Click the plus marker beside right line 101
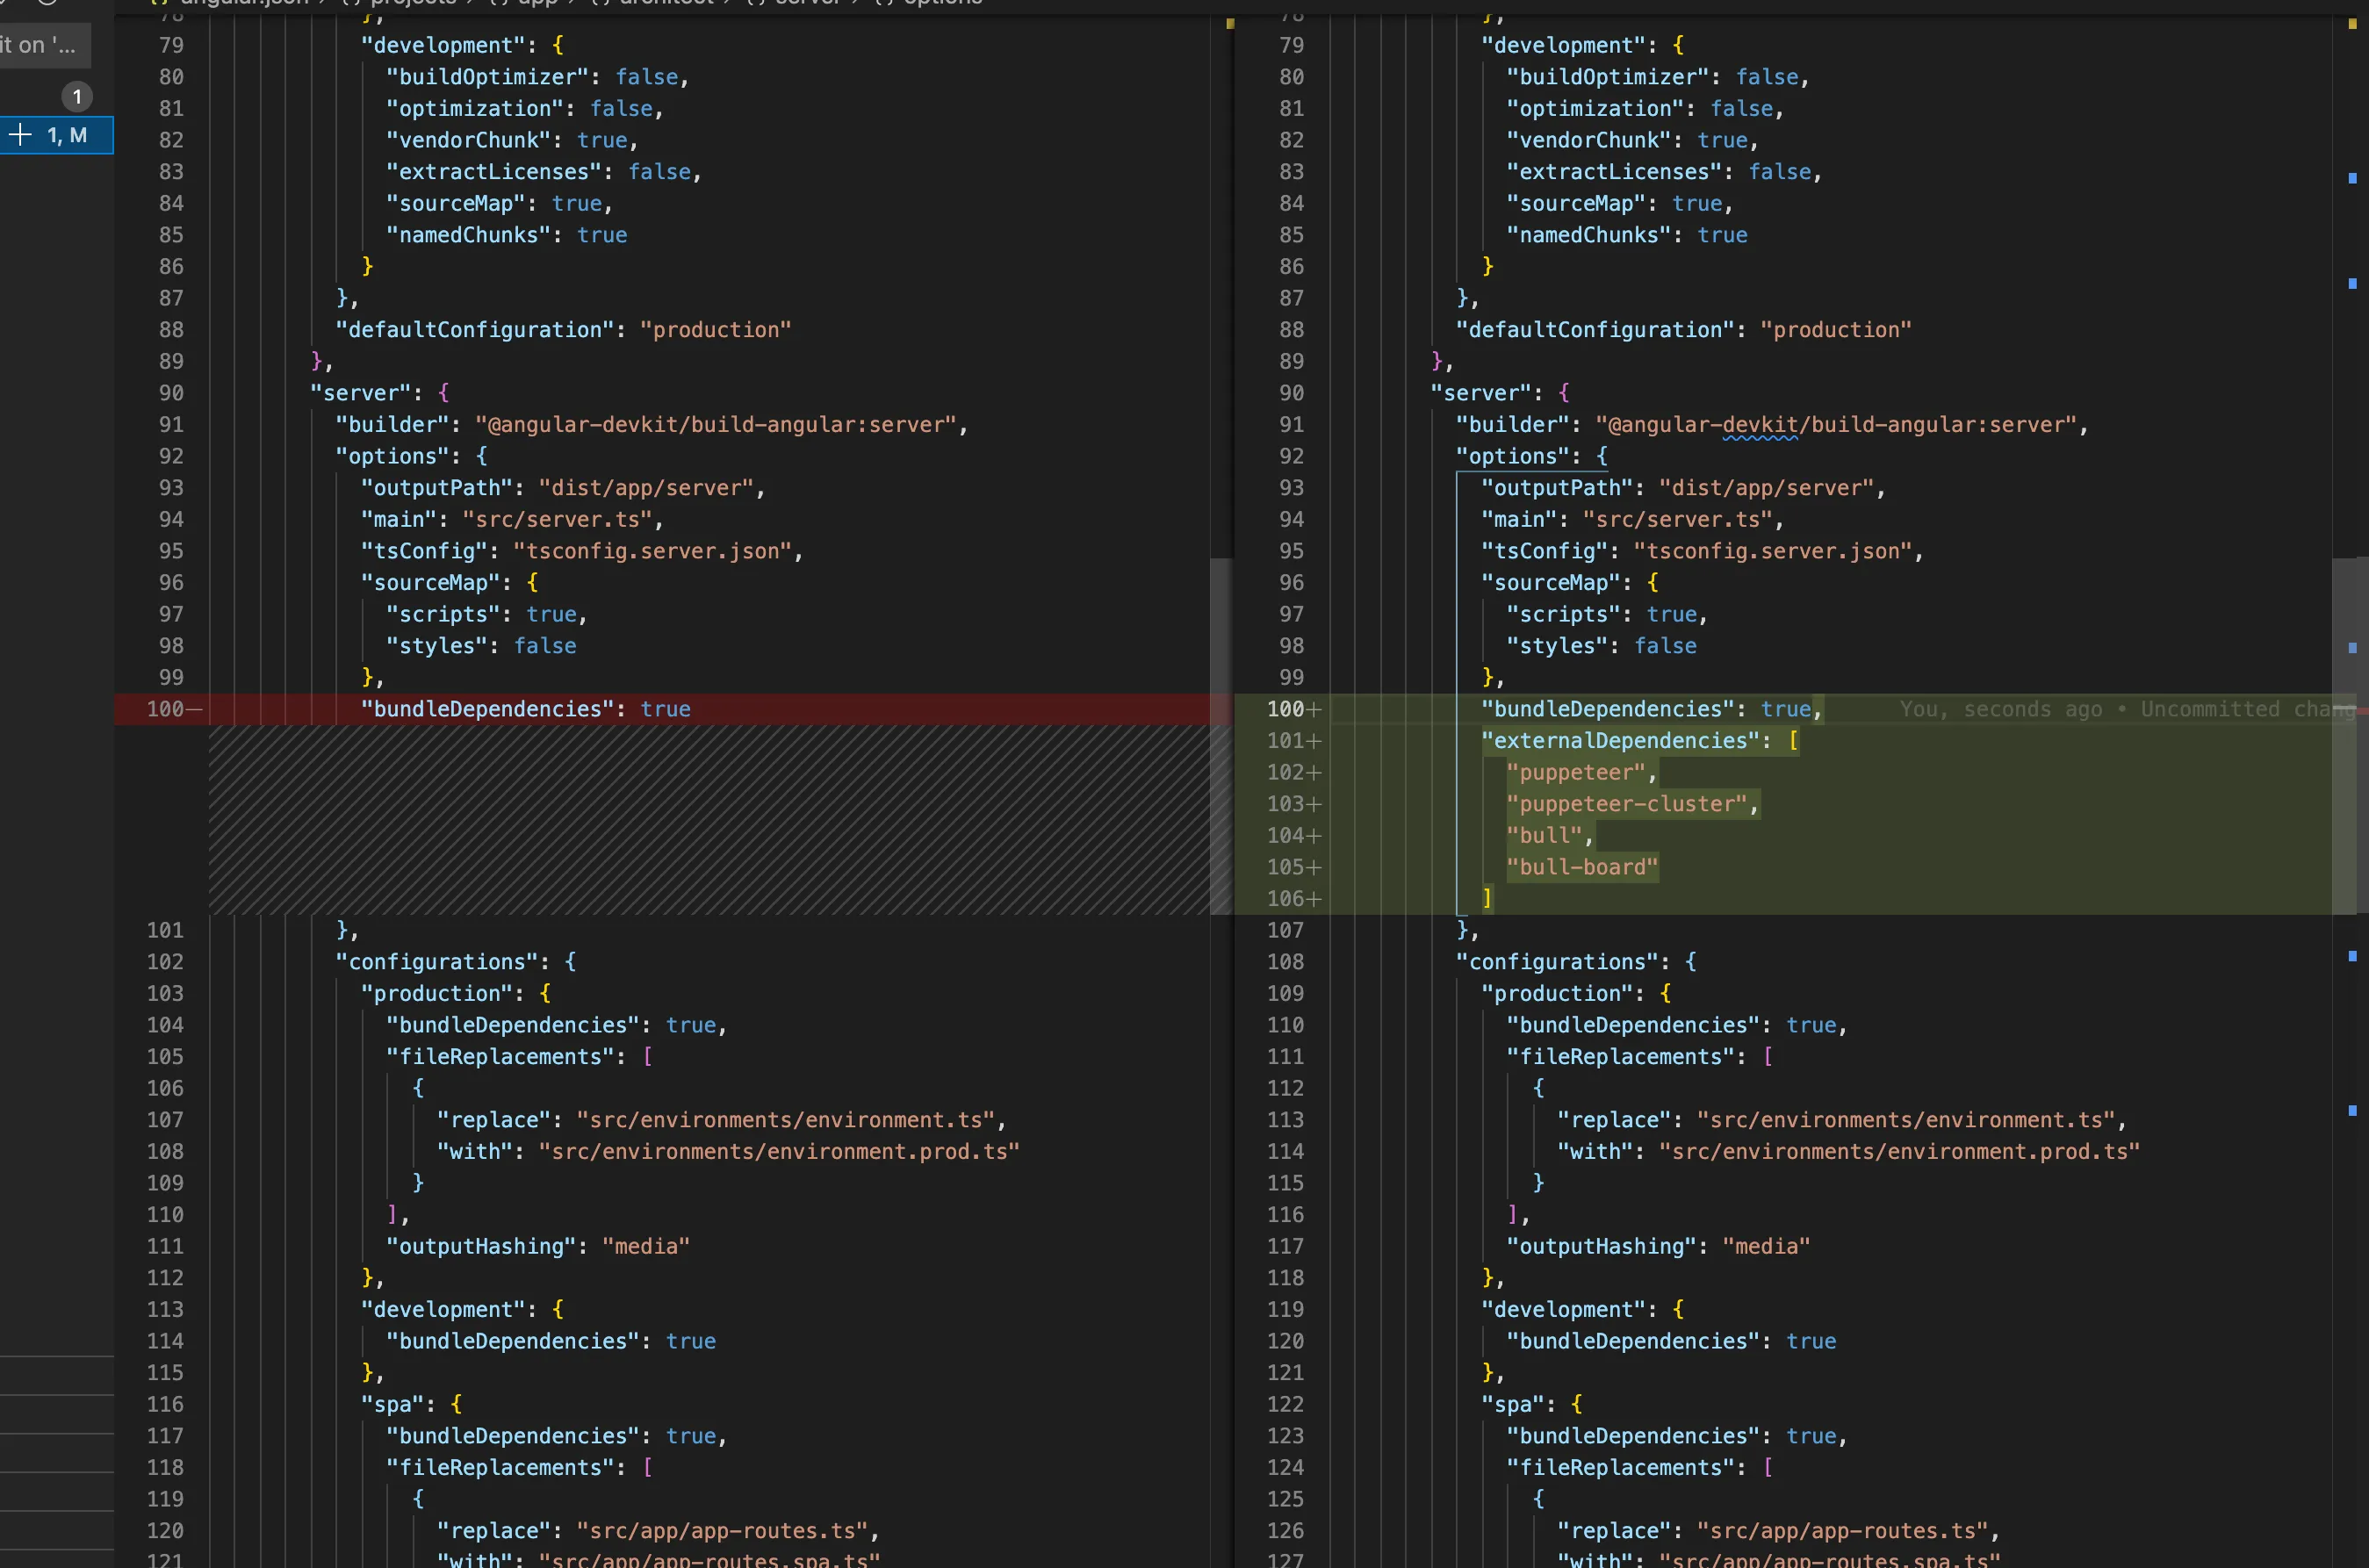 1314,741
